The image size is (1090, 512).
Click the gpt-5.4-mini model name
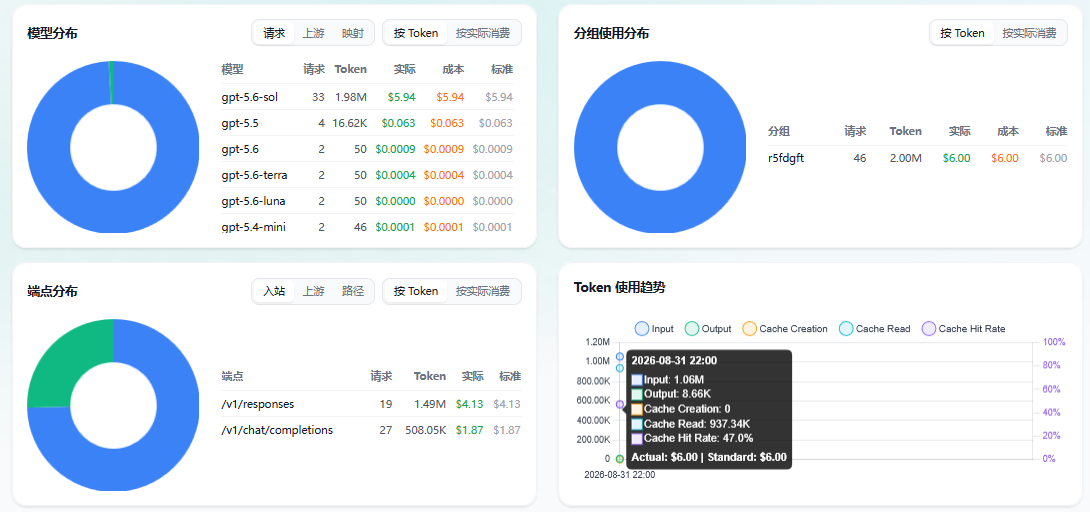(253, 226)
